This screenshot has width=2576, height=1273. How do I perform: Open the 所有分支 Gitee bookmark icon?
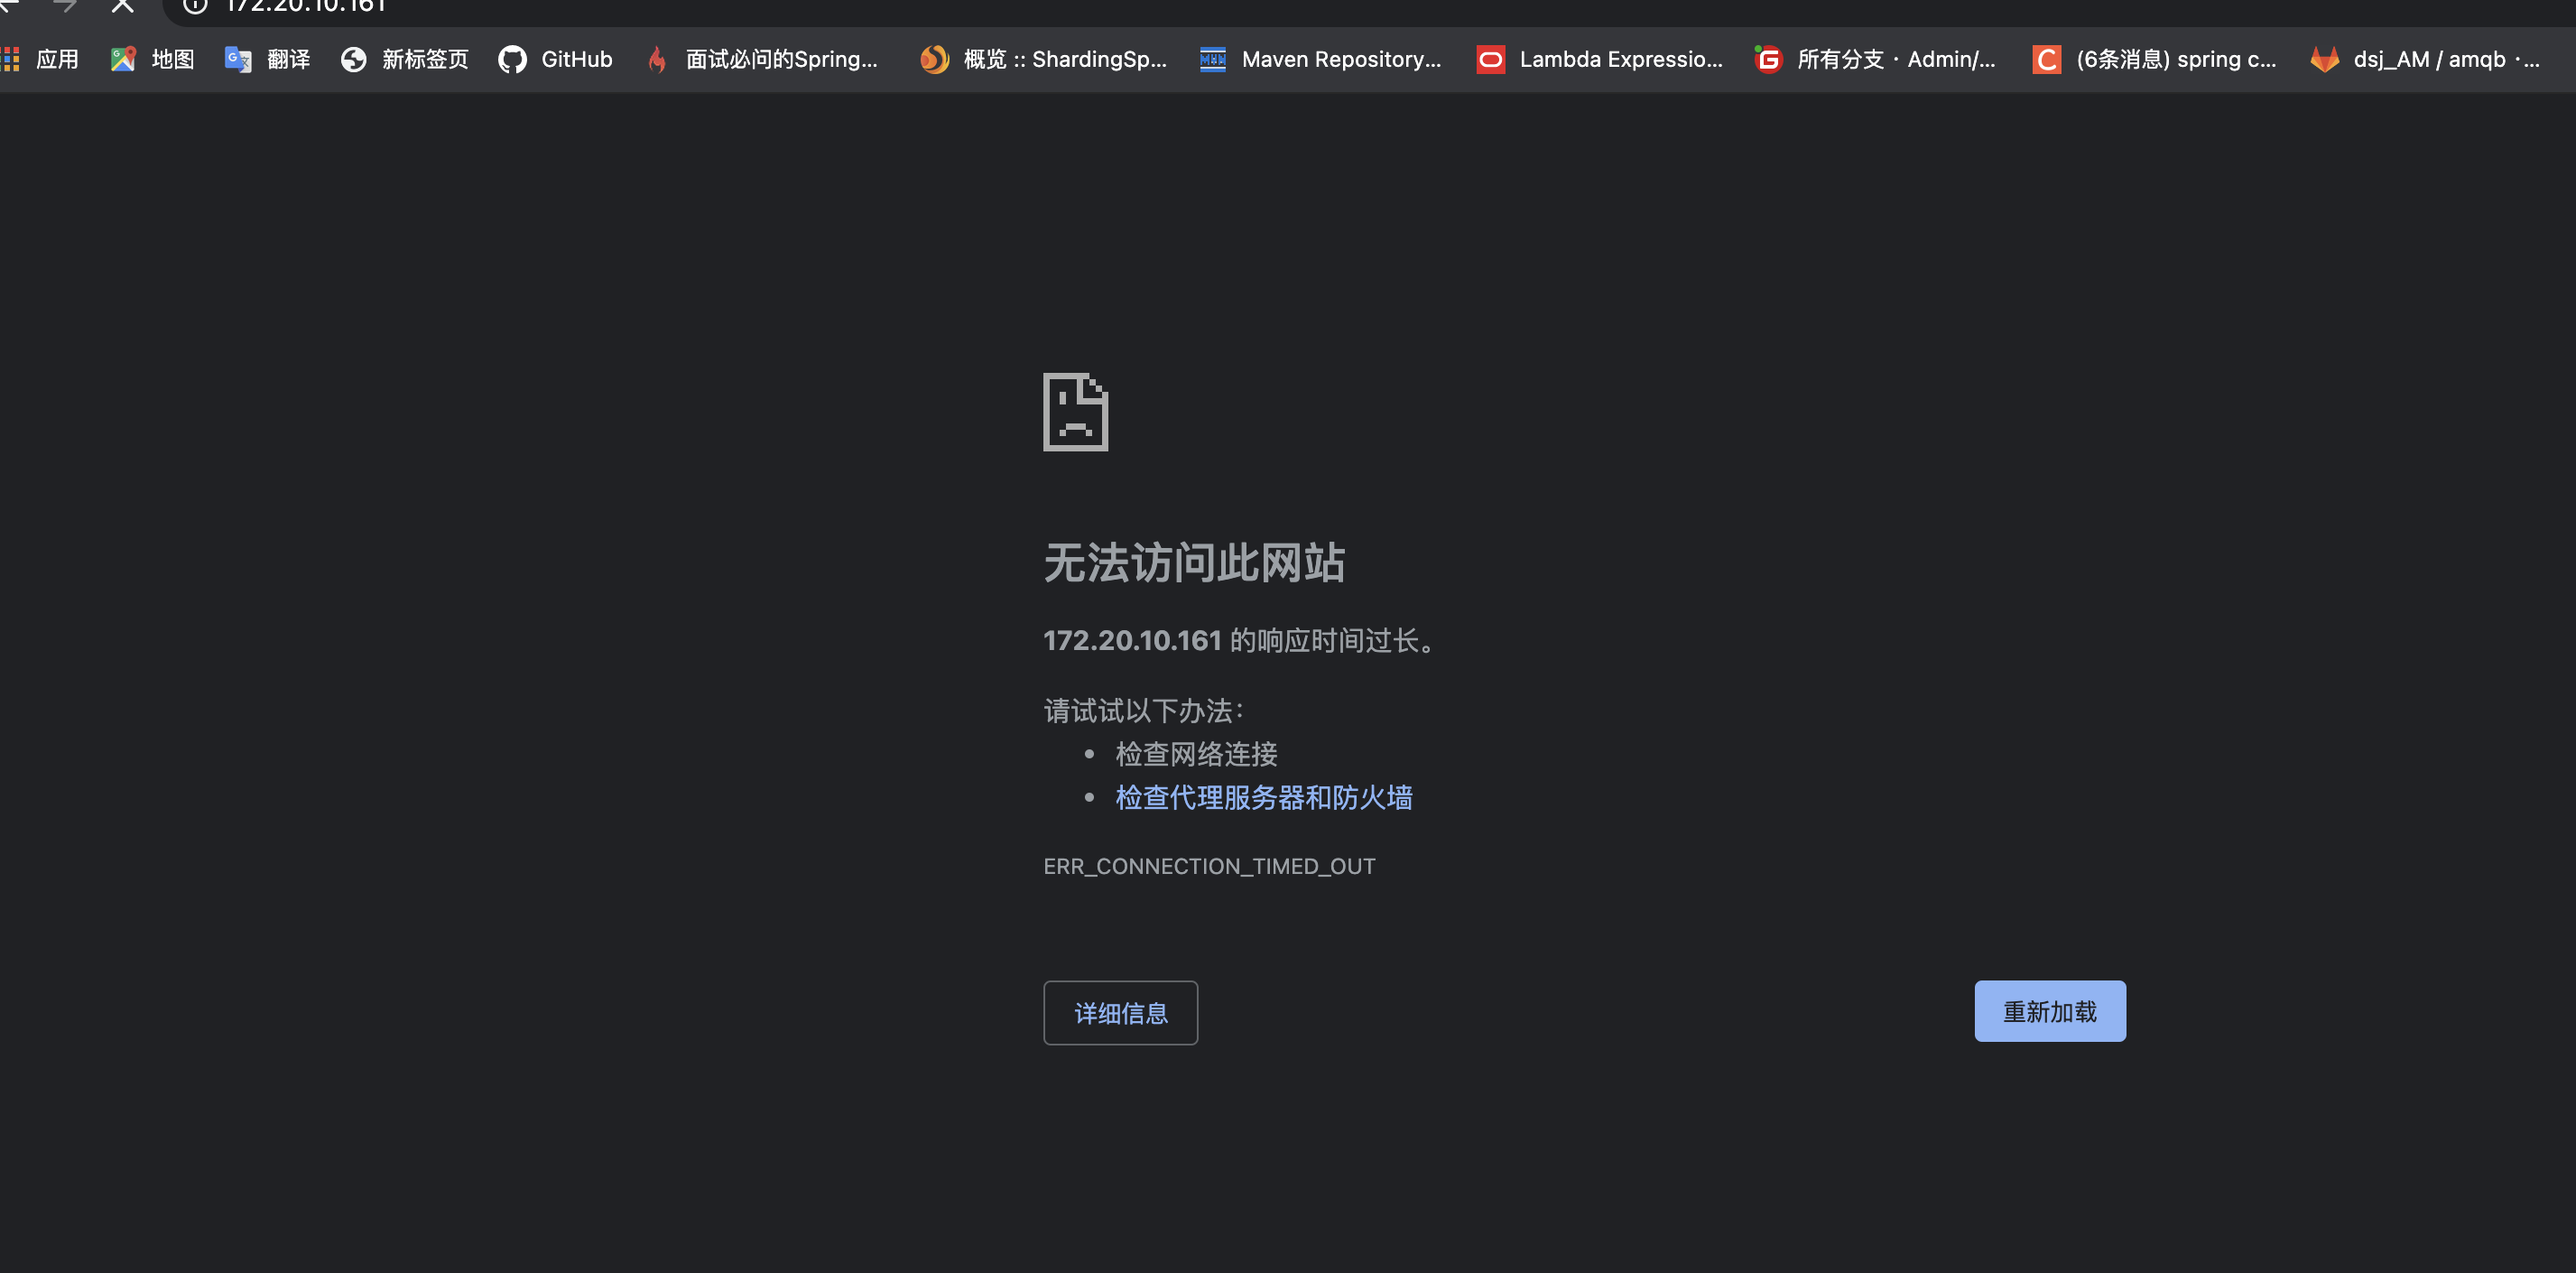pyautogui.click(x=1768, y=60)
